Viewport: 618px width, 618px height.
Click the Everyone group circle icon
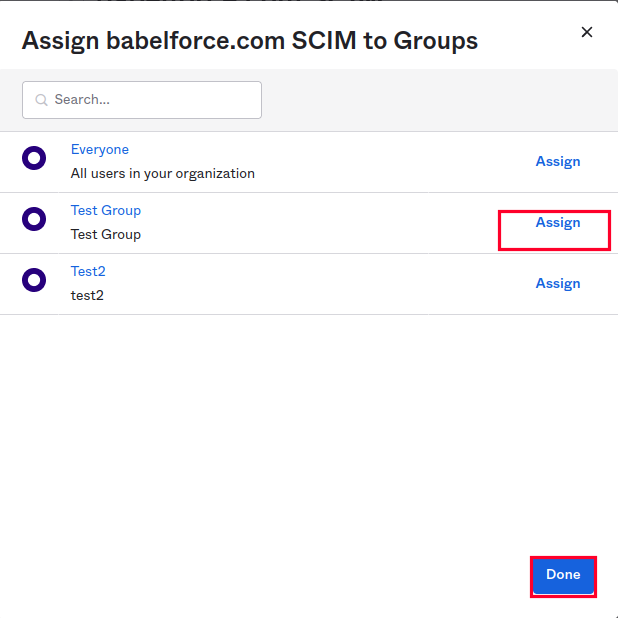(x=34, y=158)
